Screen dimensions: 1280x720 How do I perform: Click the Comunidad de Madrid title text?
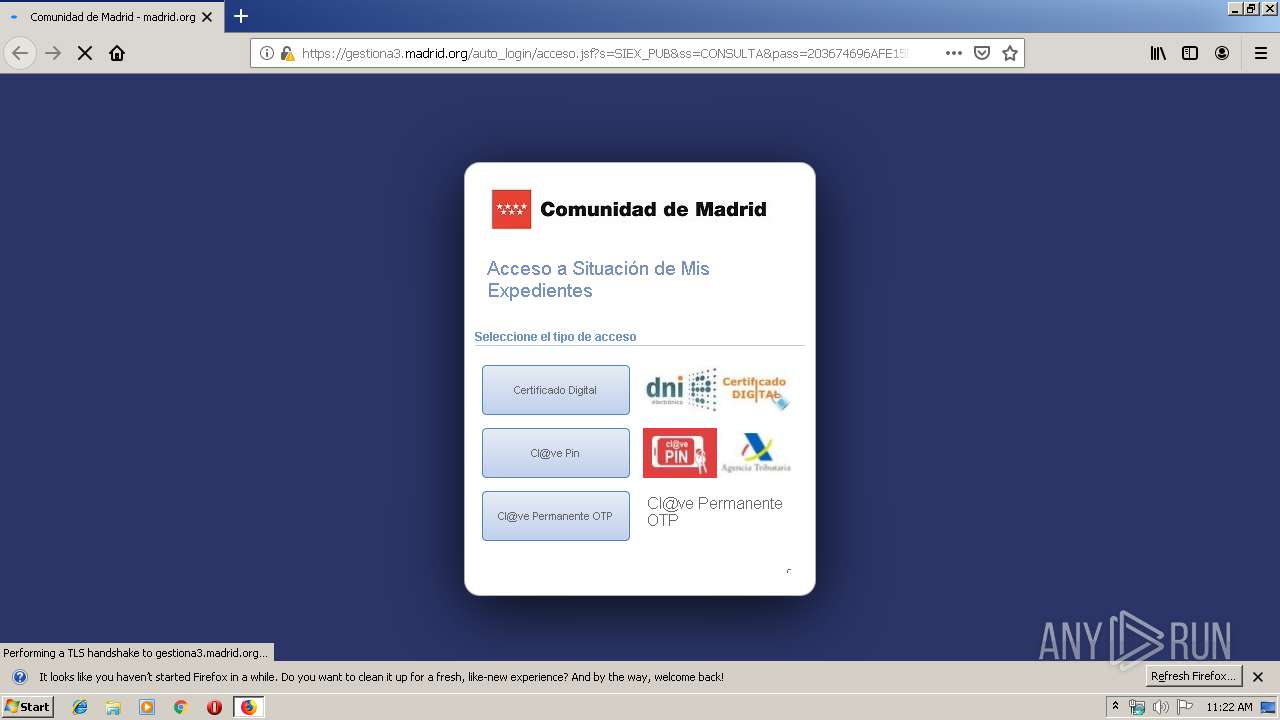pyautogui.click(x=653, y=209)
